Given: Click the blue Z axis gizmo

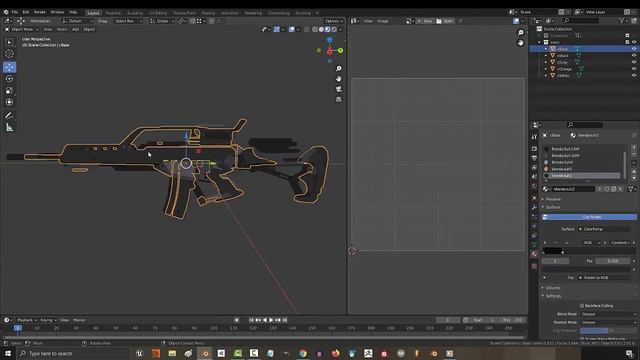Looking at the screenshot, I should [329, 40].
